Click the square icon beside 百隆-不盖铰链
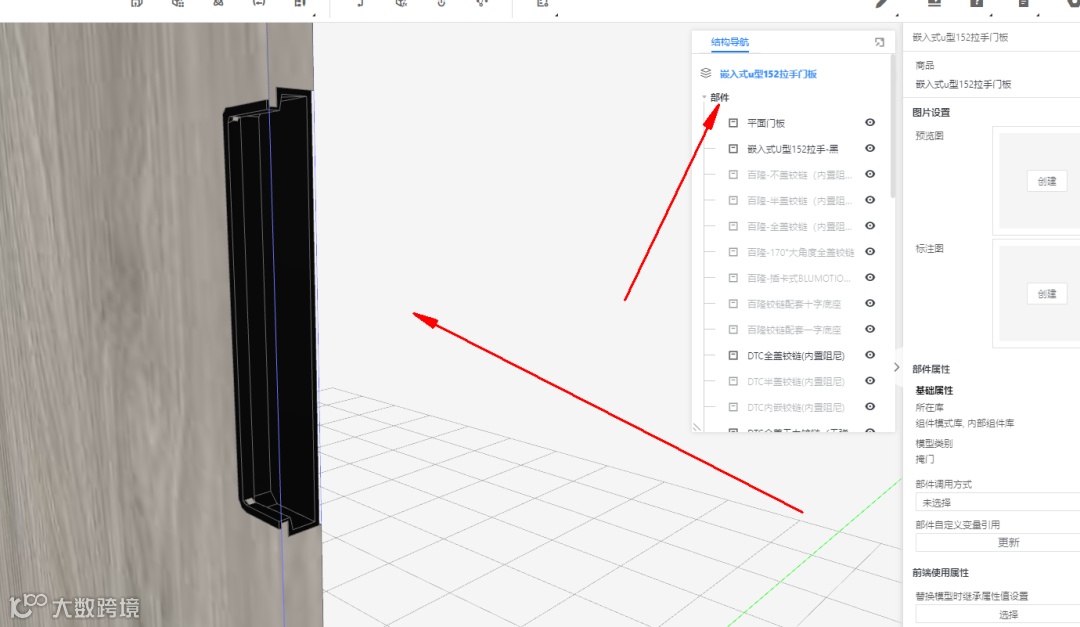 click(x=733, y=174)
